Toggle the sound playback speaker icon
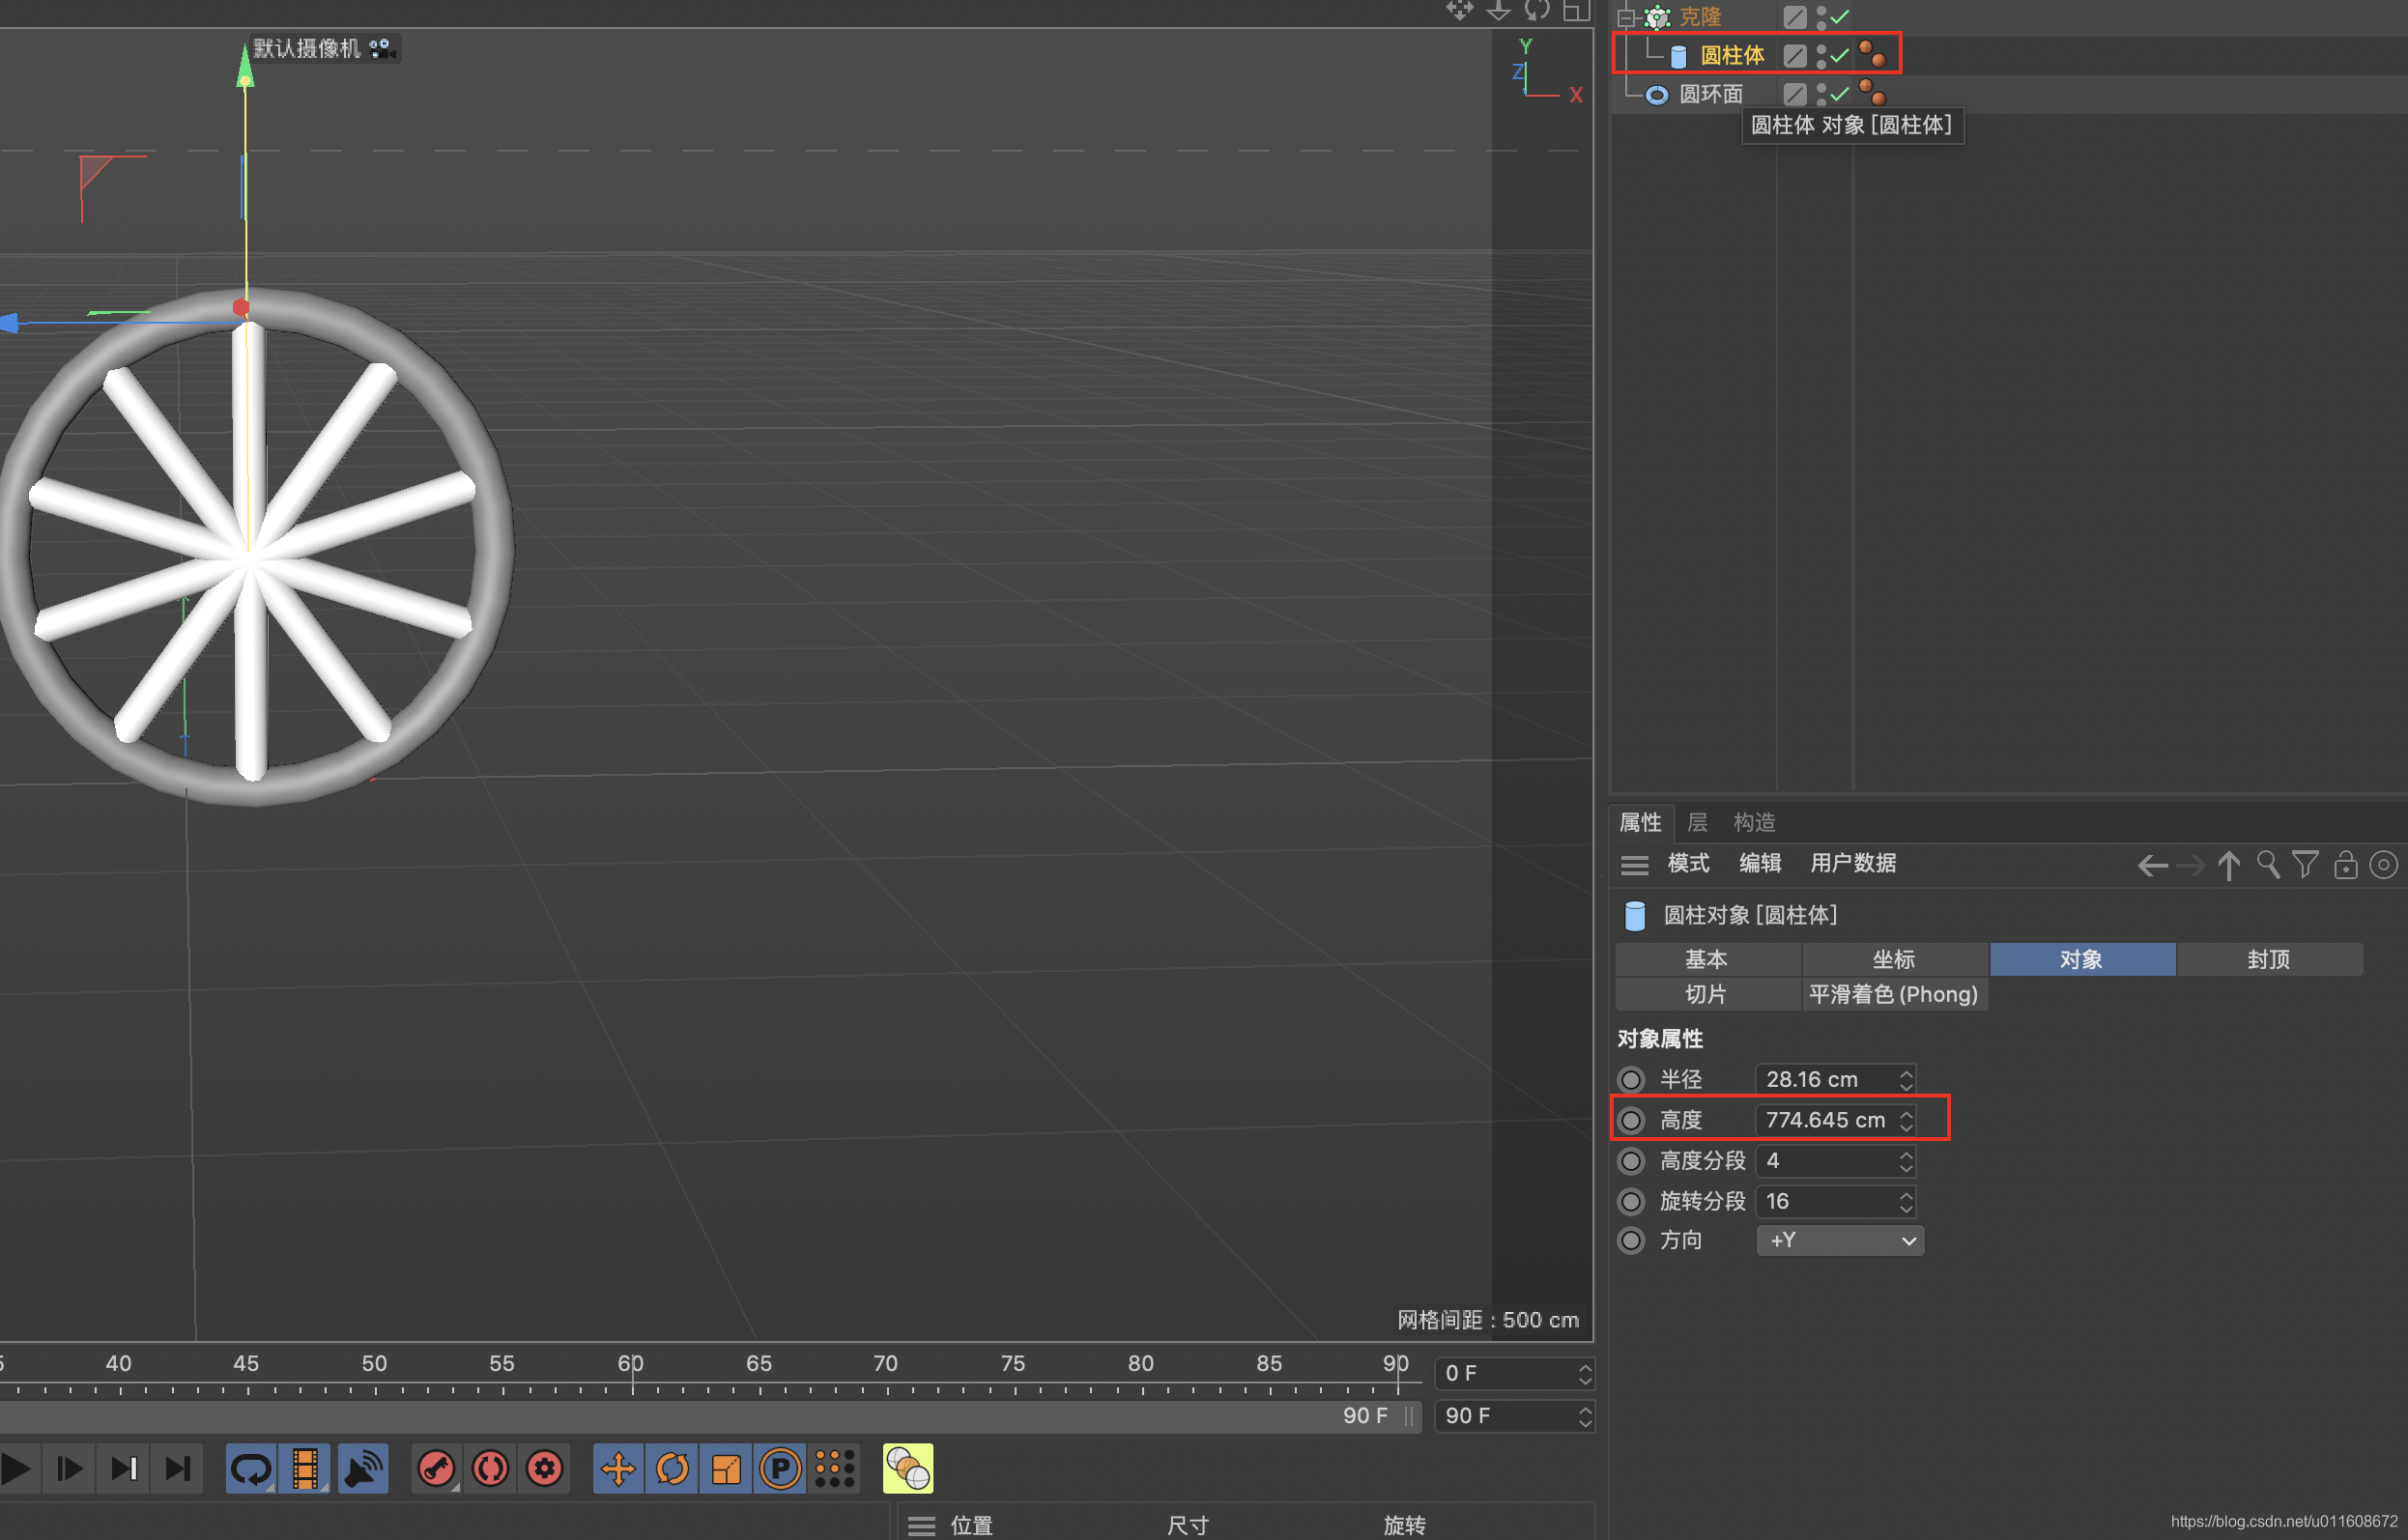The height and width of the screenshot is (1540, 2408). coord(362,1469)
